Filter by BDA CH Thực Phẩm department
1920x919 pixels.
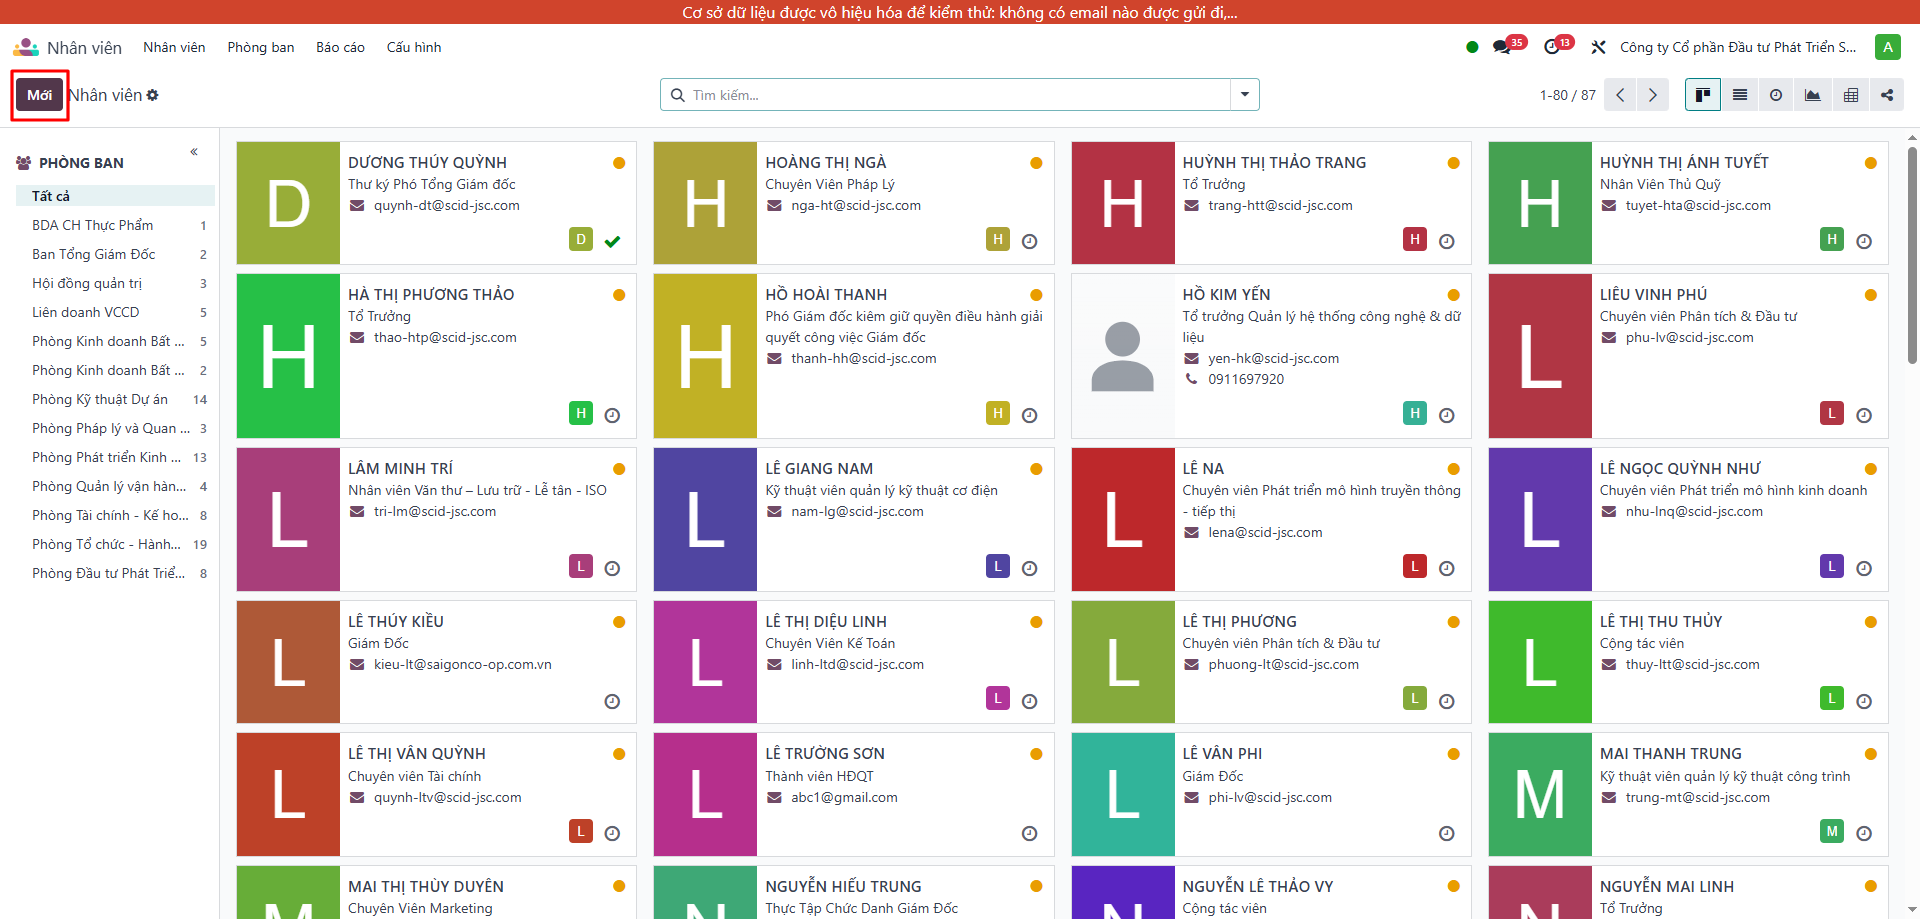(115, 225)
